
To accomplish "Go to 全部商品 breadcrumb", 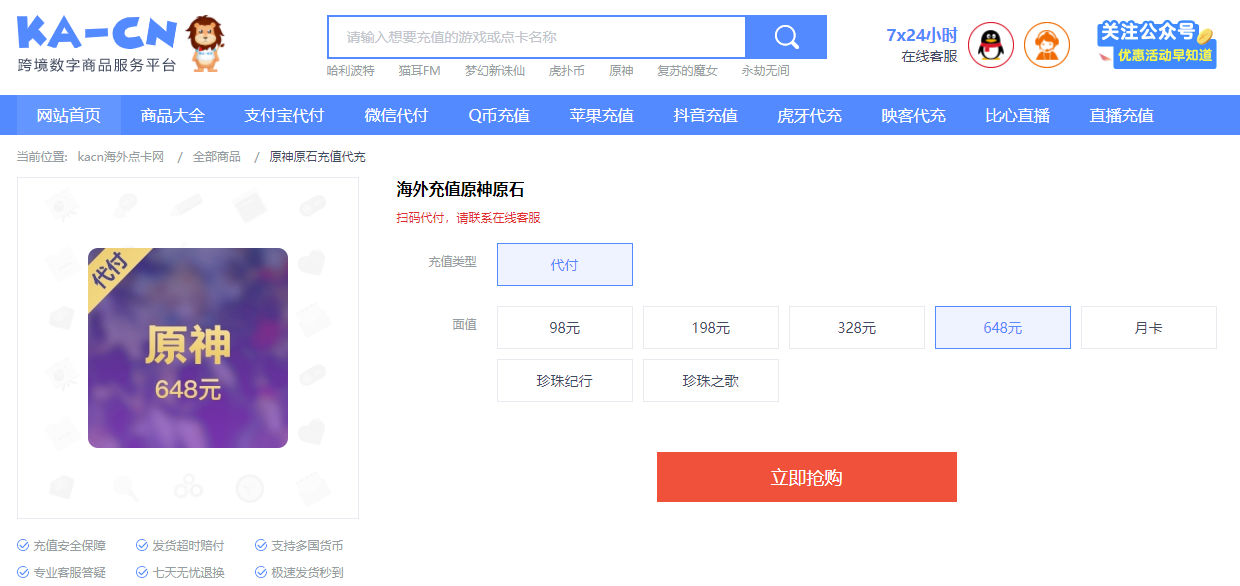I will [217, 157].
